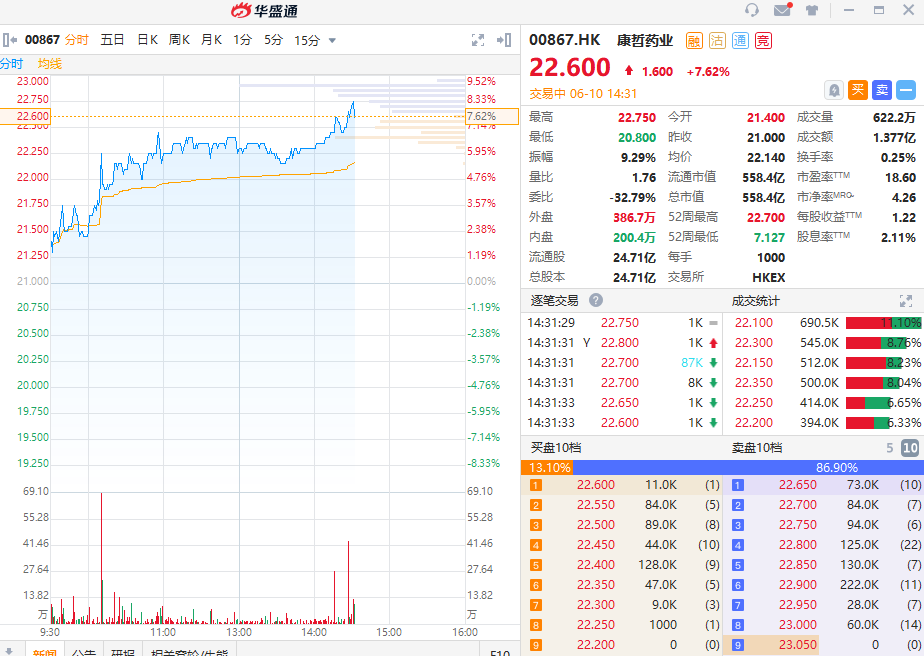Open more chart periods dropdown arrow

click(x=332, y=41)
